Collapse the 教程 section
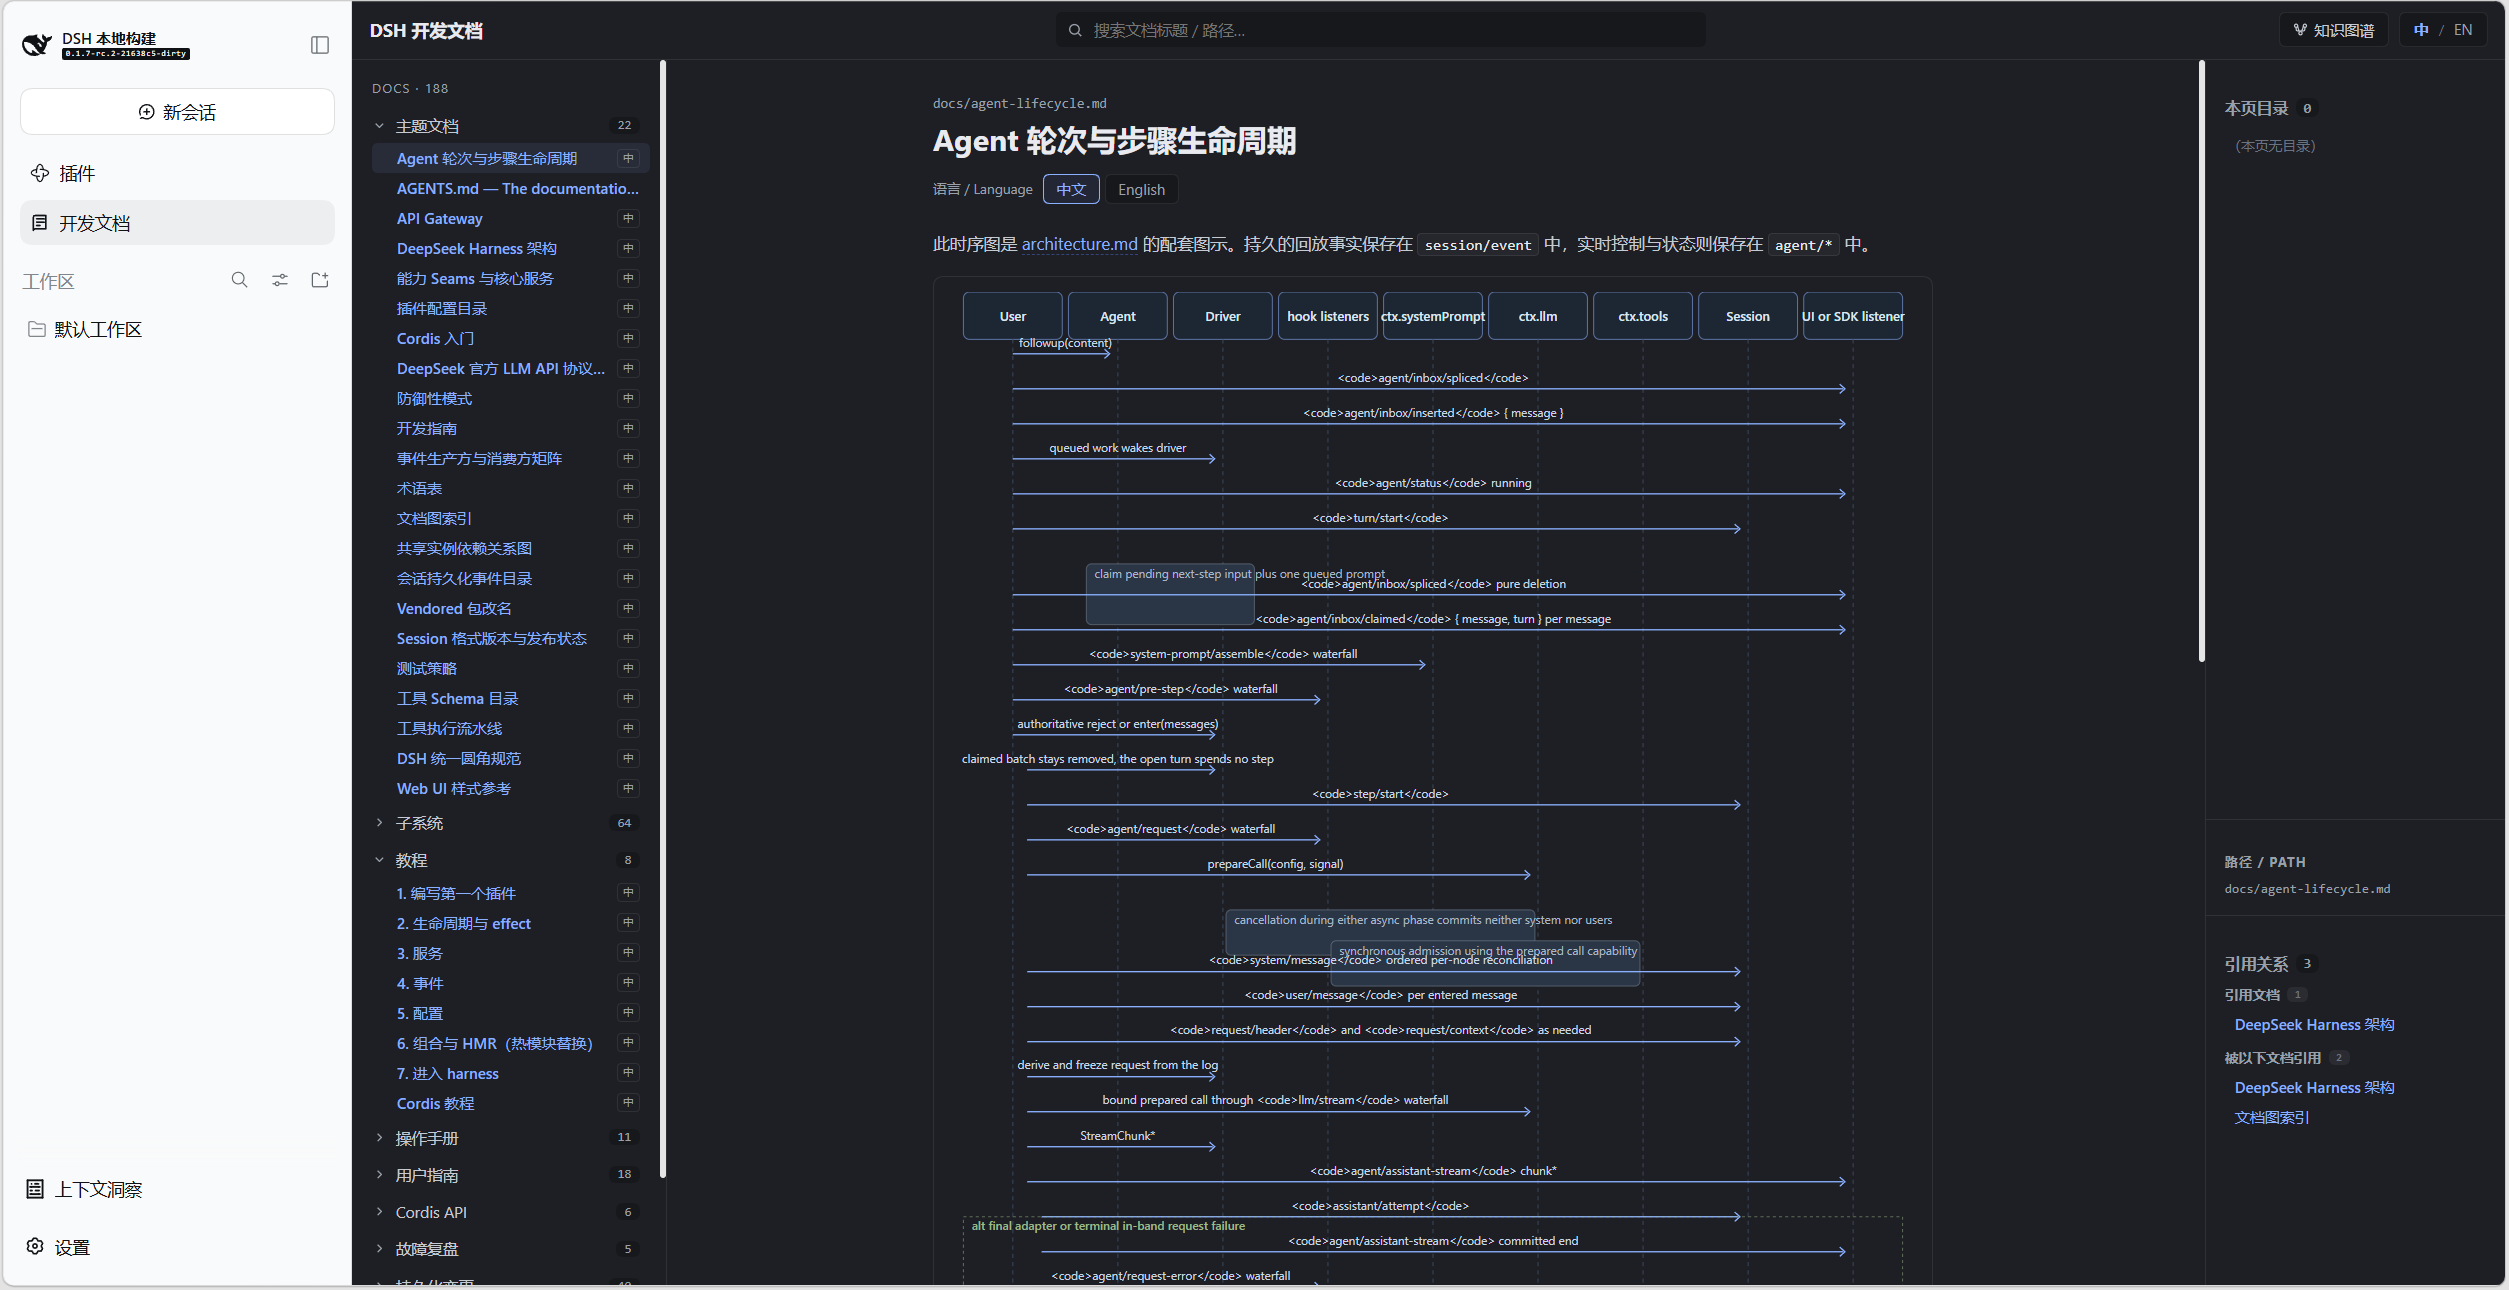Viewport: 2509px width, 1290px height. (511, 860)
